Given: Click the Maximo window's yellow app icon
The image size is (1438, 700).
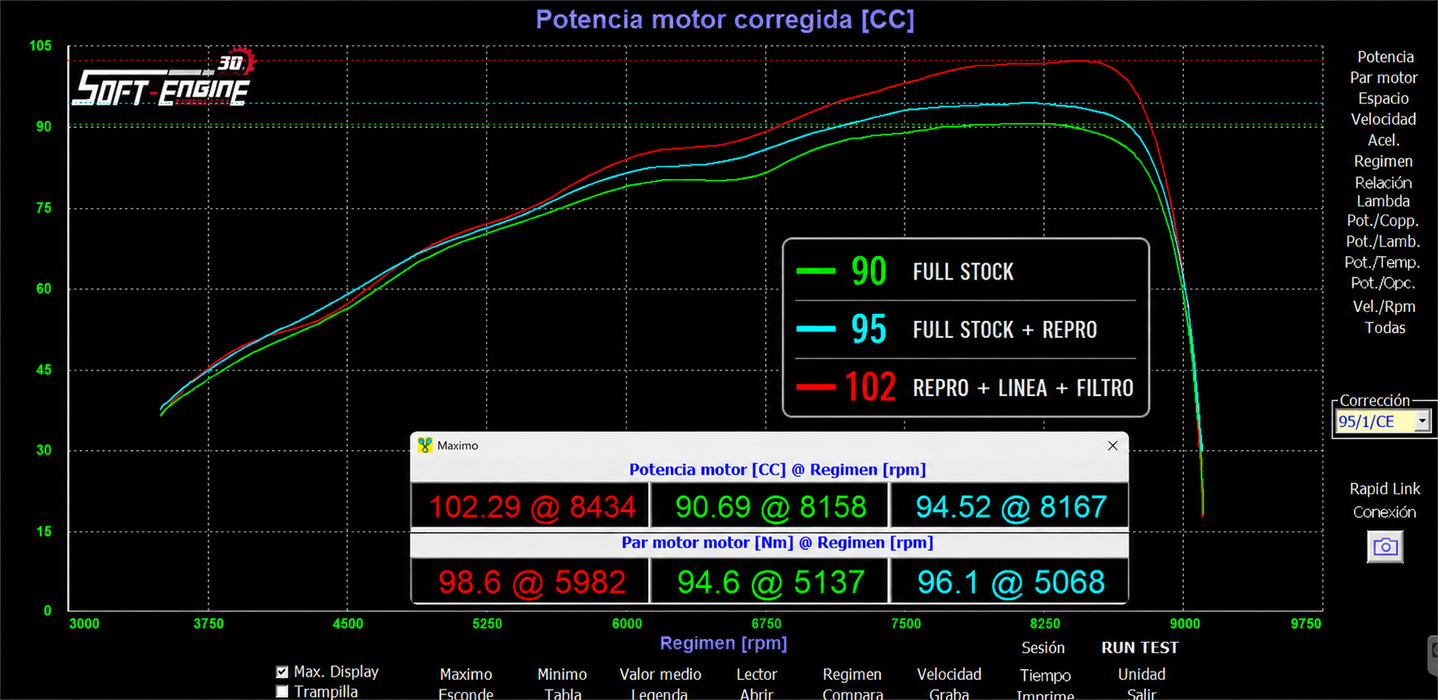Looking at the screenshot, I should click(425, 445).
